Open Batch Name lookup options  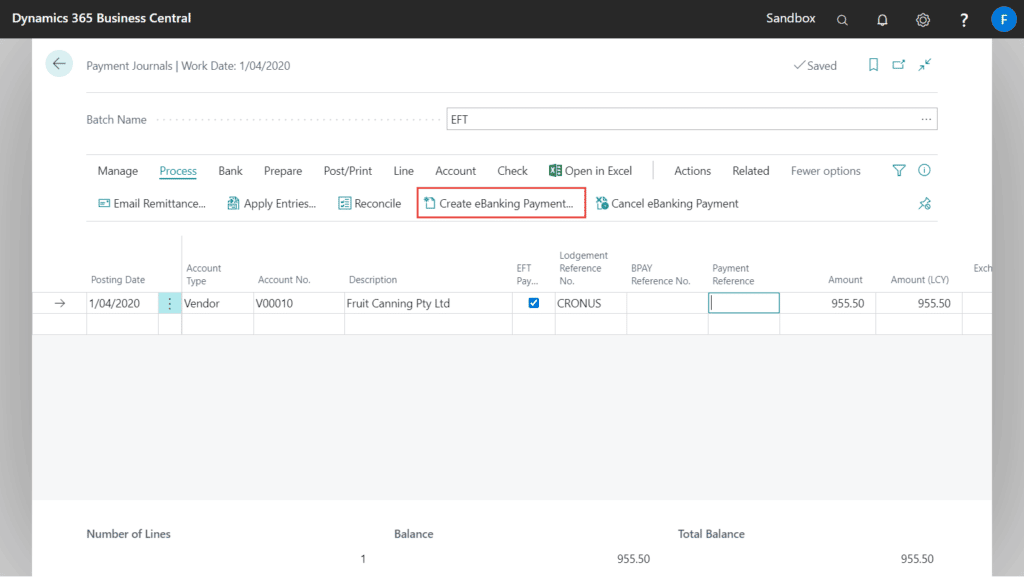click(x=926, y=118)
